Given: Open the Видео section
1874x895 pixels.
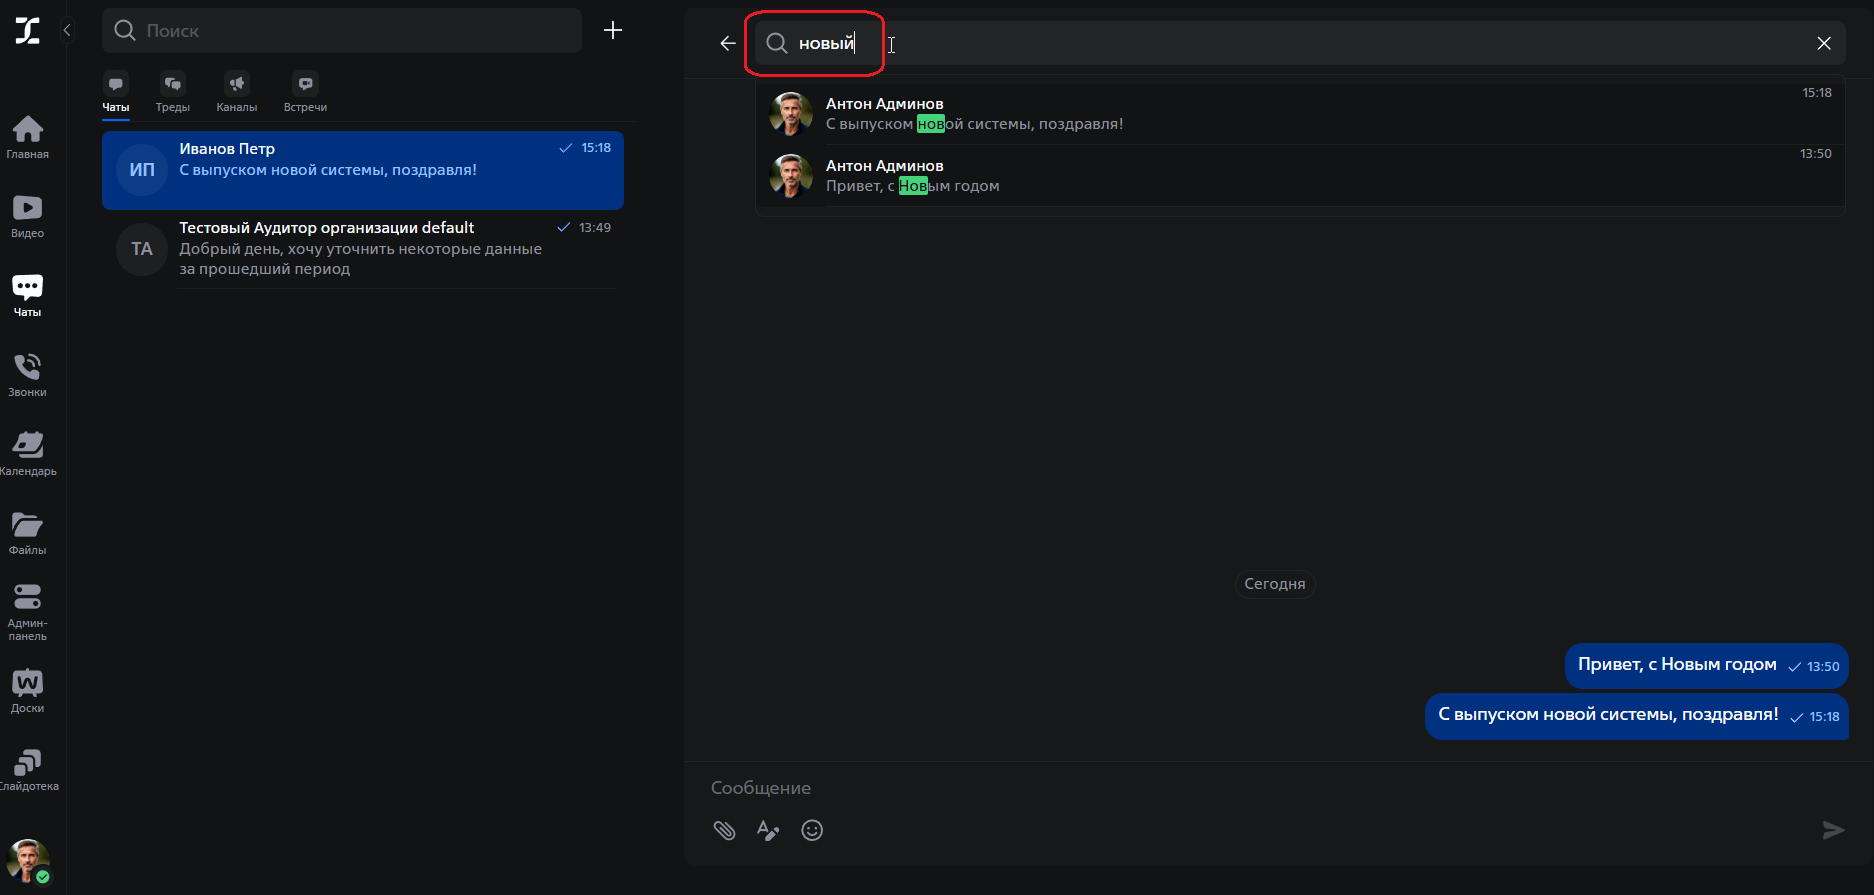Looking at the screenshot, I should 28,216.
